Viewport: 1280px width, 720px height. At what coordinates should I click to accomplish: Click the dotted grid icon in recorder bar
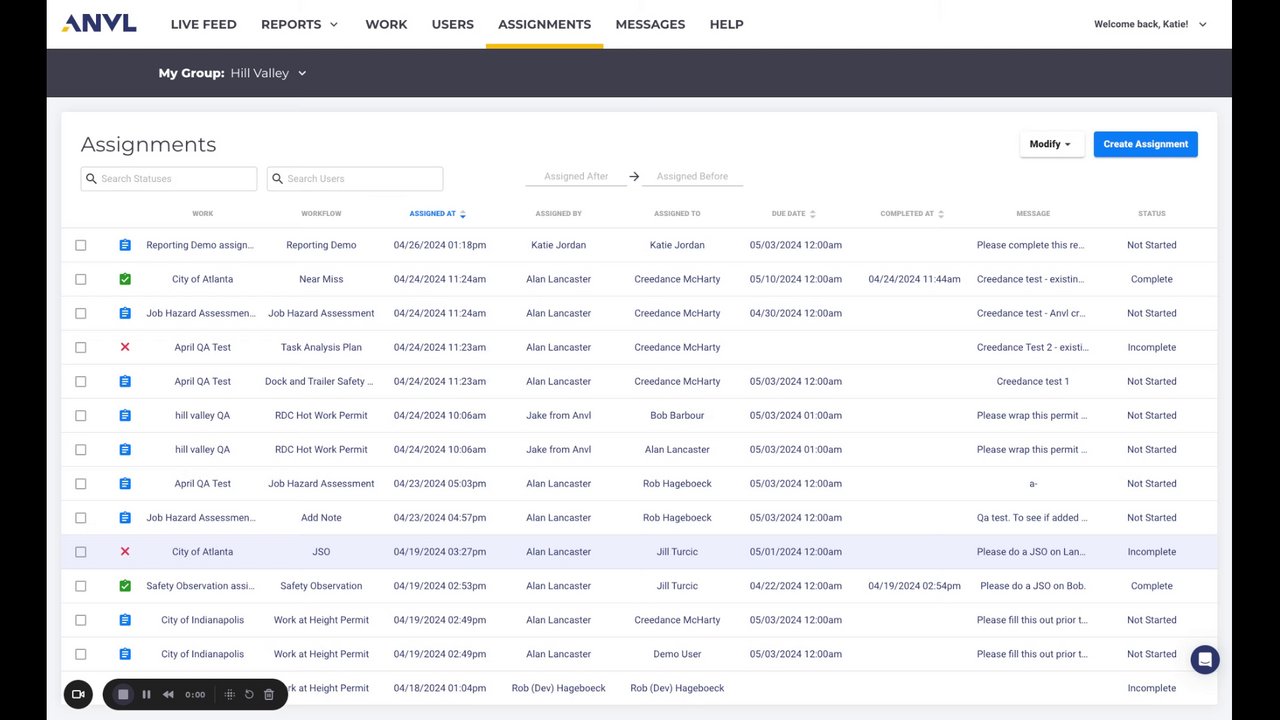click(229, 694)
